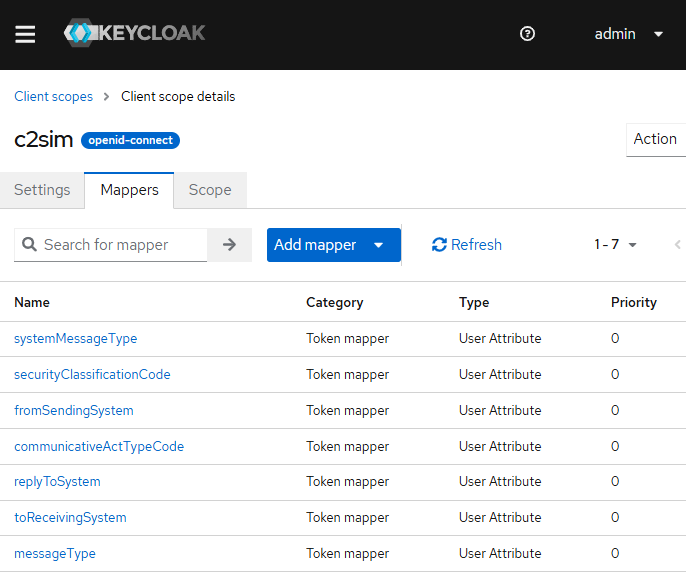The width and height of the screenshot is (686, 582).
Task: Click the search arrow submit button
Action: coord(229,245)
